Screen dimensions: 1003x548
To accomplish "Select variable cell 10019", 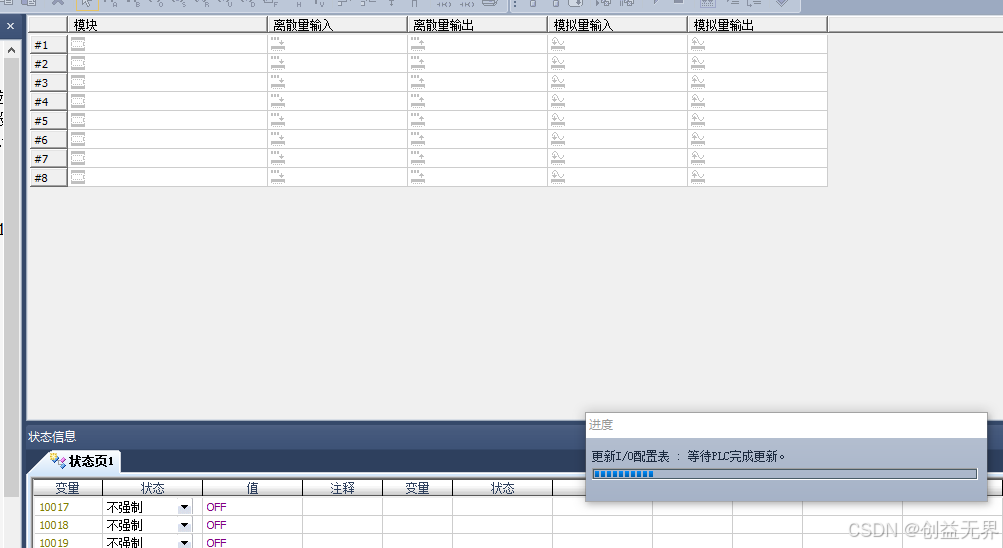I will click(x=68, y=542).
